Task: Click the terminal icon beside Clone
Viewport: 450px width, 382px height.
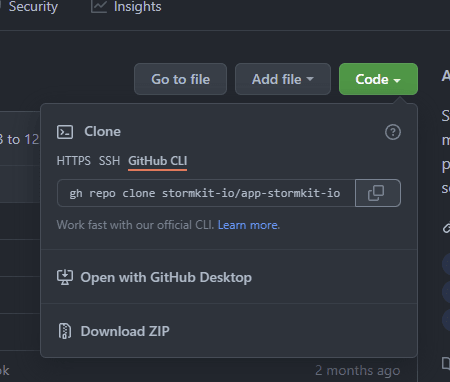Action: coord(65,132)
